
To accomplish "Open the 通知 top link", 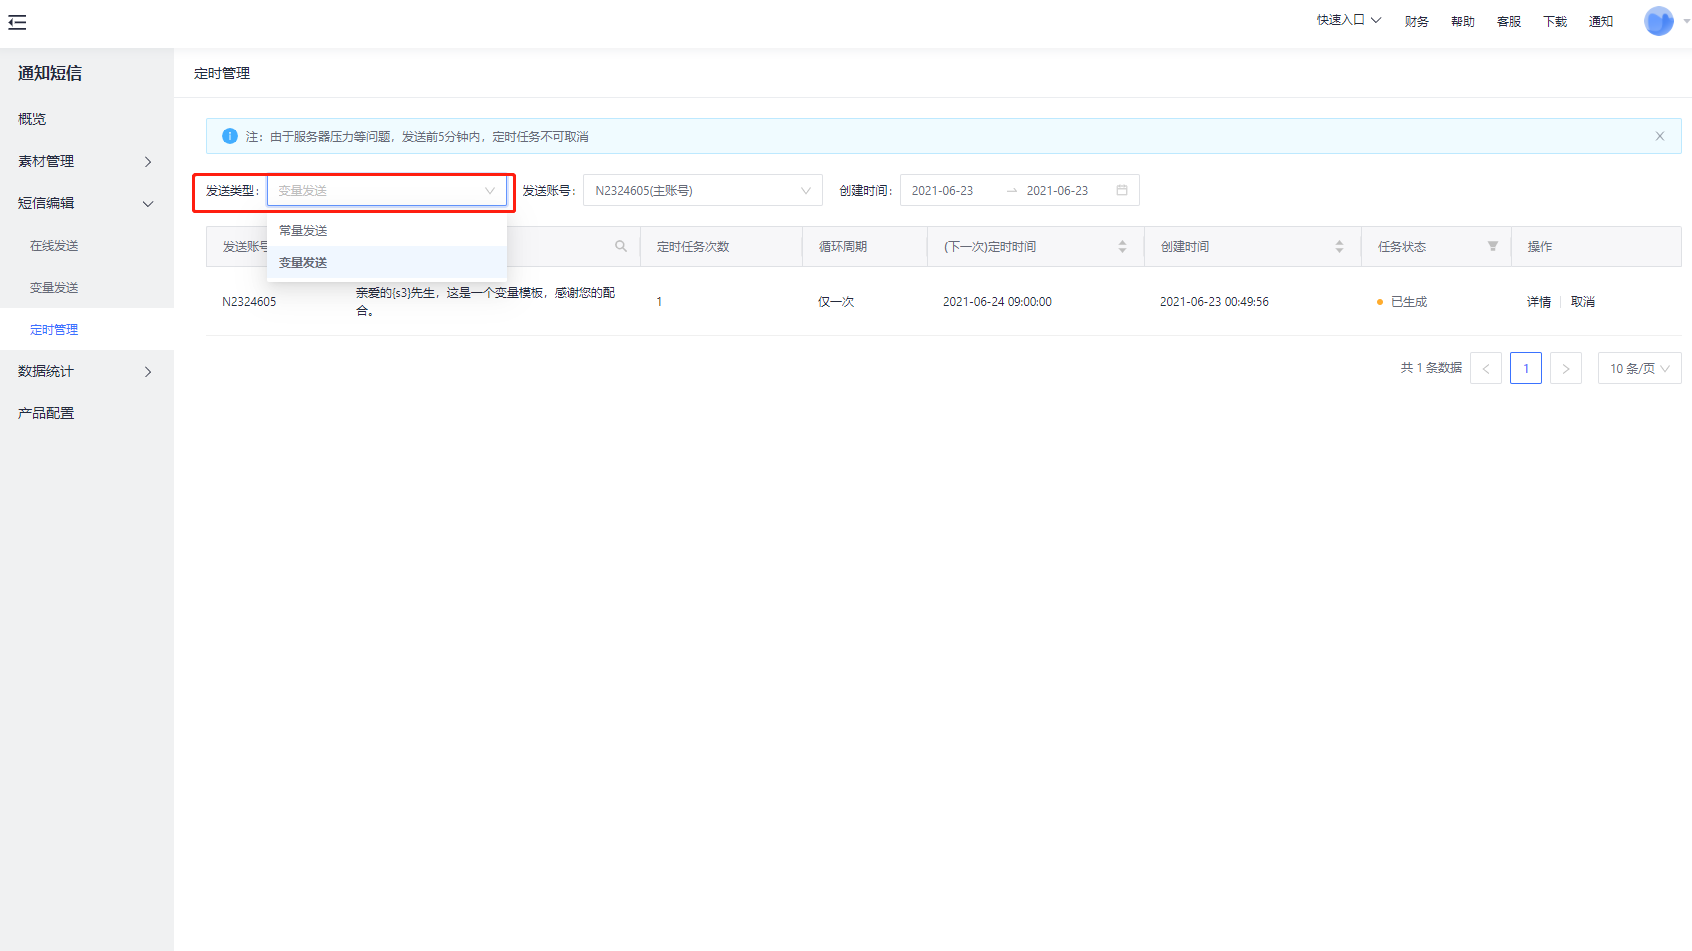I will [x=1600, y=21].
